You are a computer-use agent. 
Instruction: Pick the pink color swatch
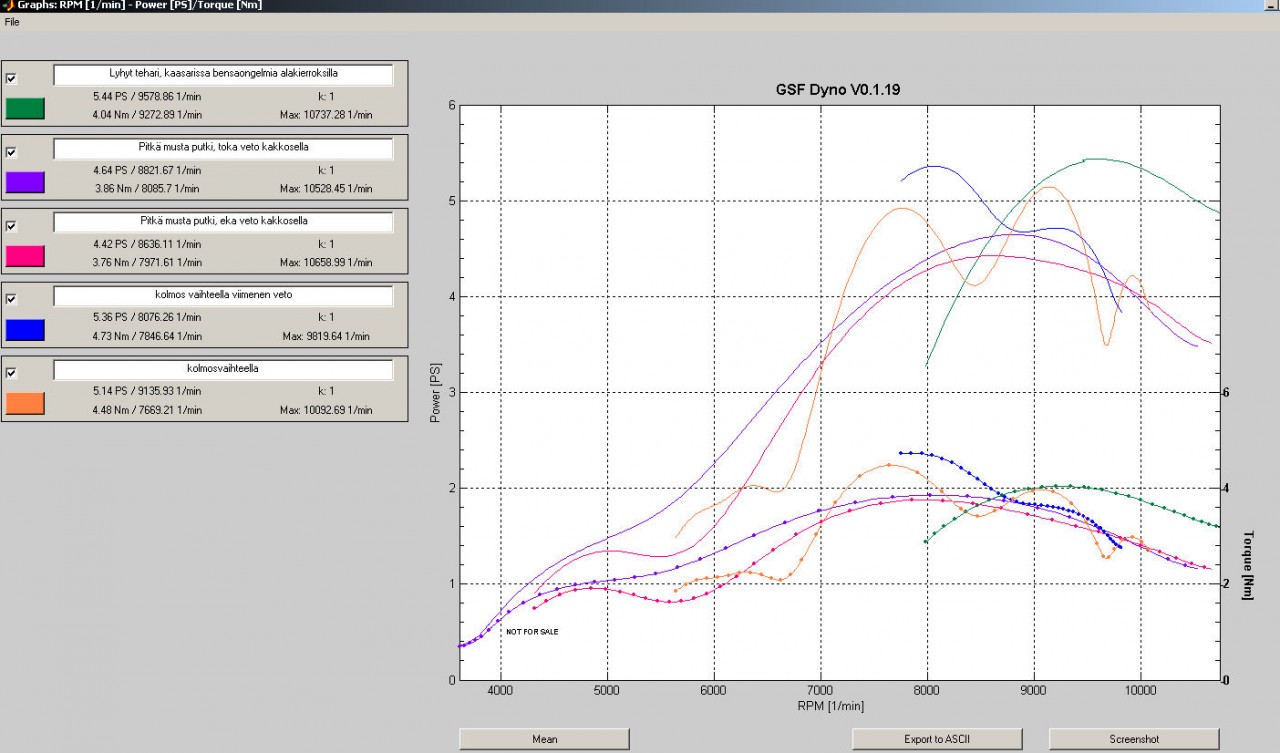pos(25,256)
